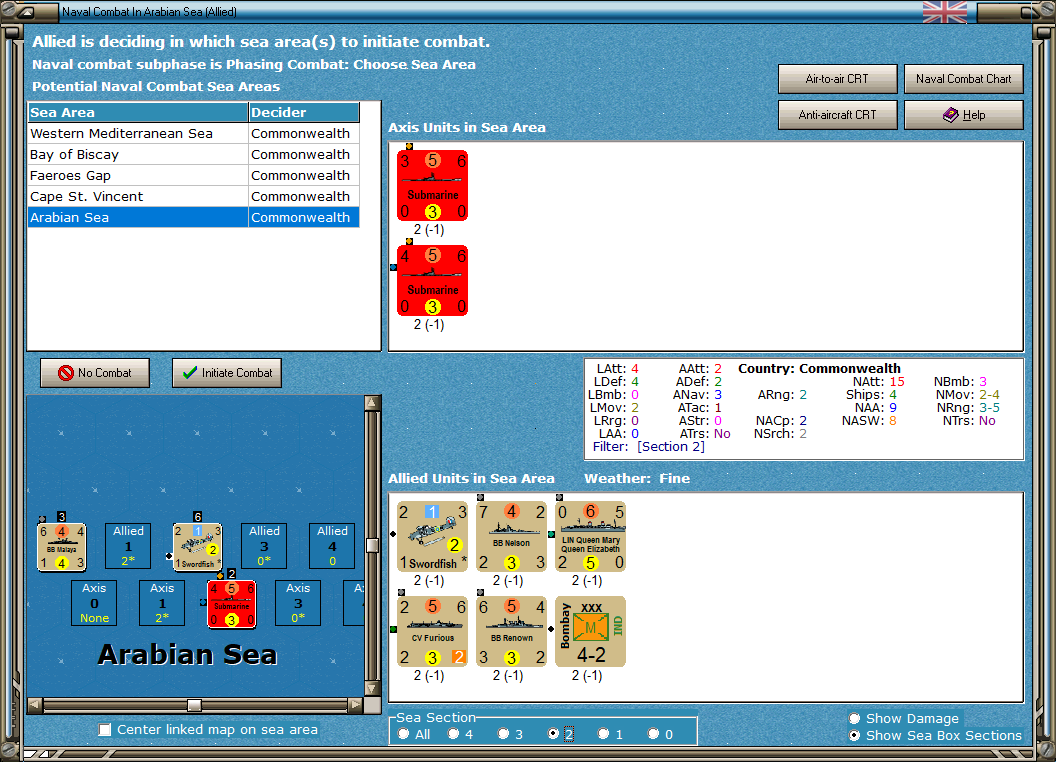Select sea section 1 radio button
The image size is (1056, 762).
603,734
